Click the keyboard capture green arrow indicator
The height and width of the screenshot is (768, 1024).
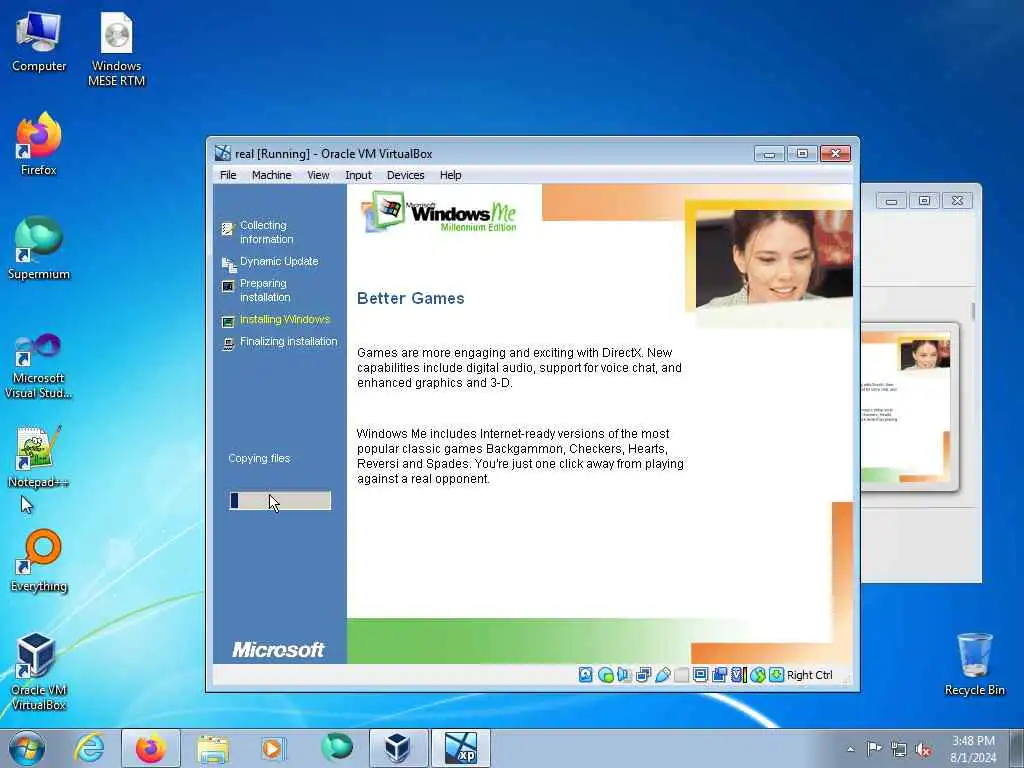(x=776, y=675)
